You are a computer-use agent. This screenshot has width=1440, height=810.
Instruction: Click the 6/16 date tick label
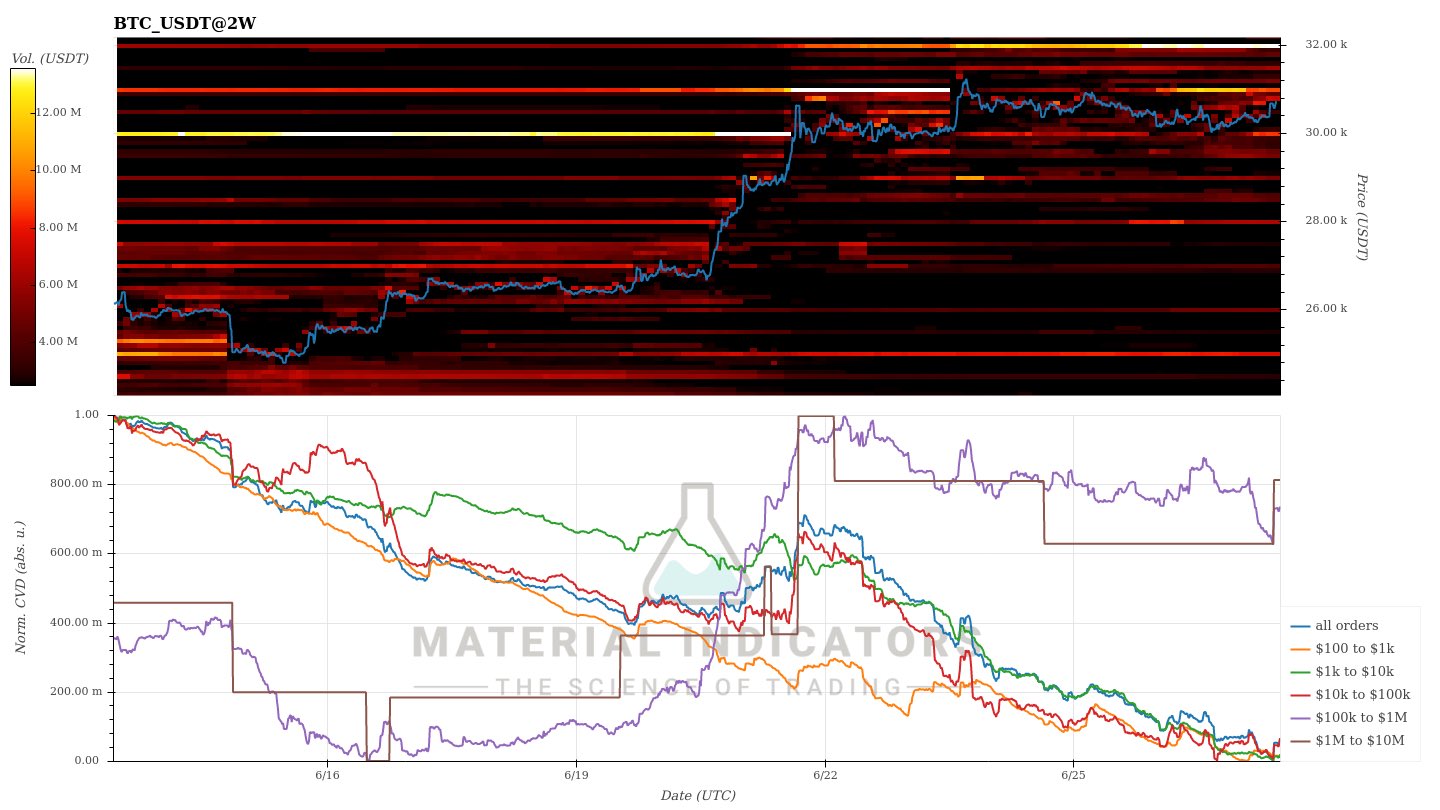pyautogui.click(x=327, y=775)
